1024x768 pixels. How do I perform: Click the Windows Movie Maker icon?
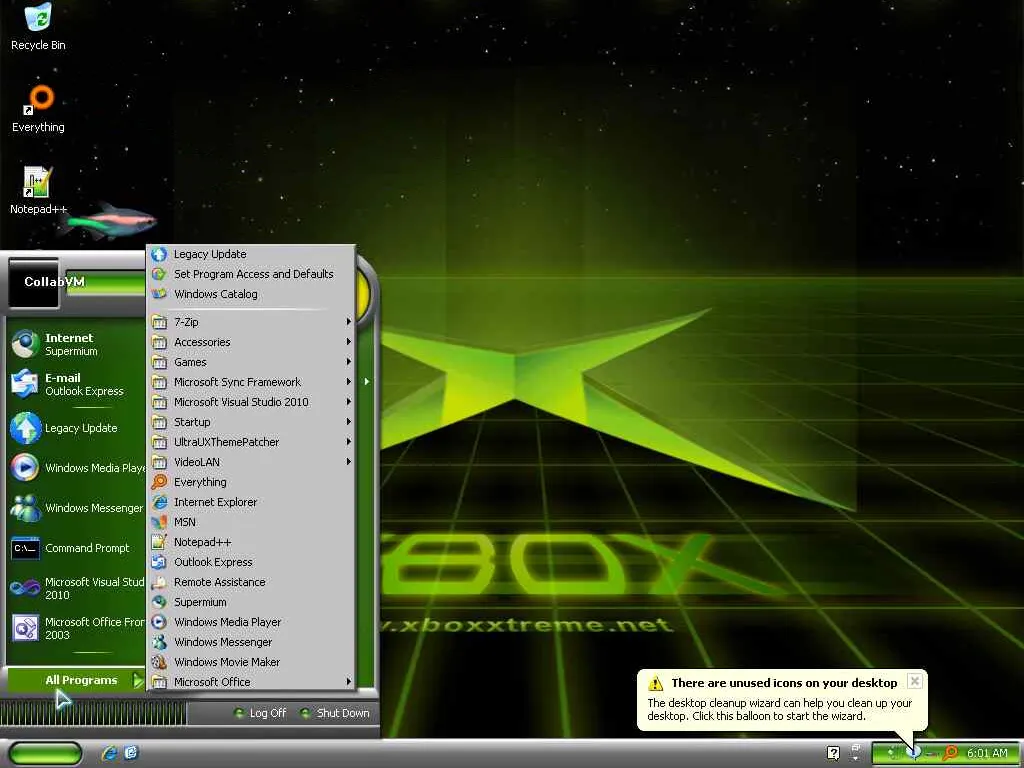click(x=159, y=662)
